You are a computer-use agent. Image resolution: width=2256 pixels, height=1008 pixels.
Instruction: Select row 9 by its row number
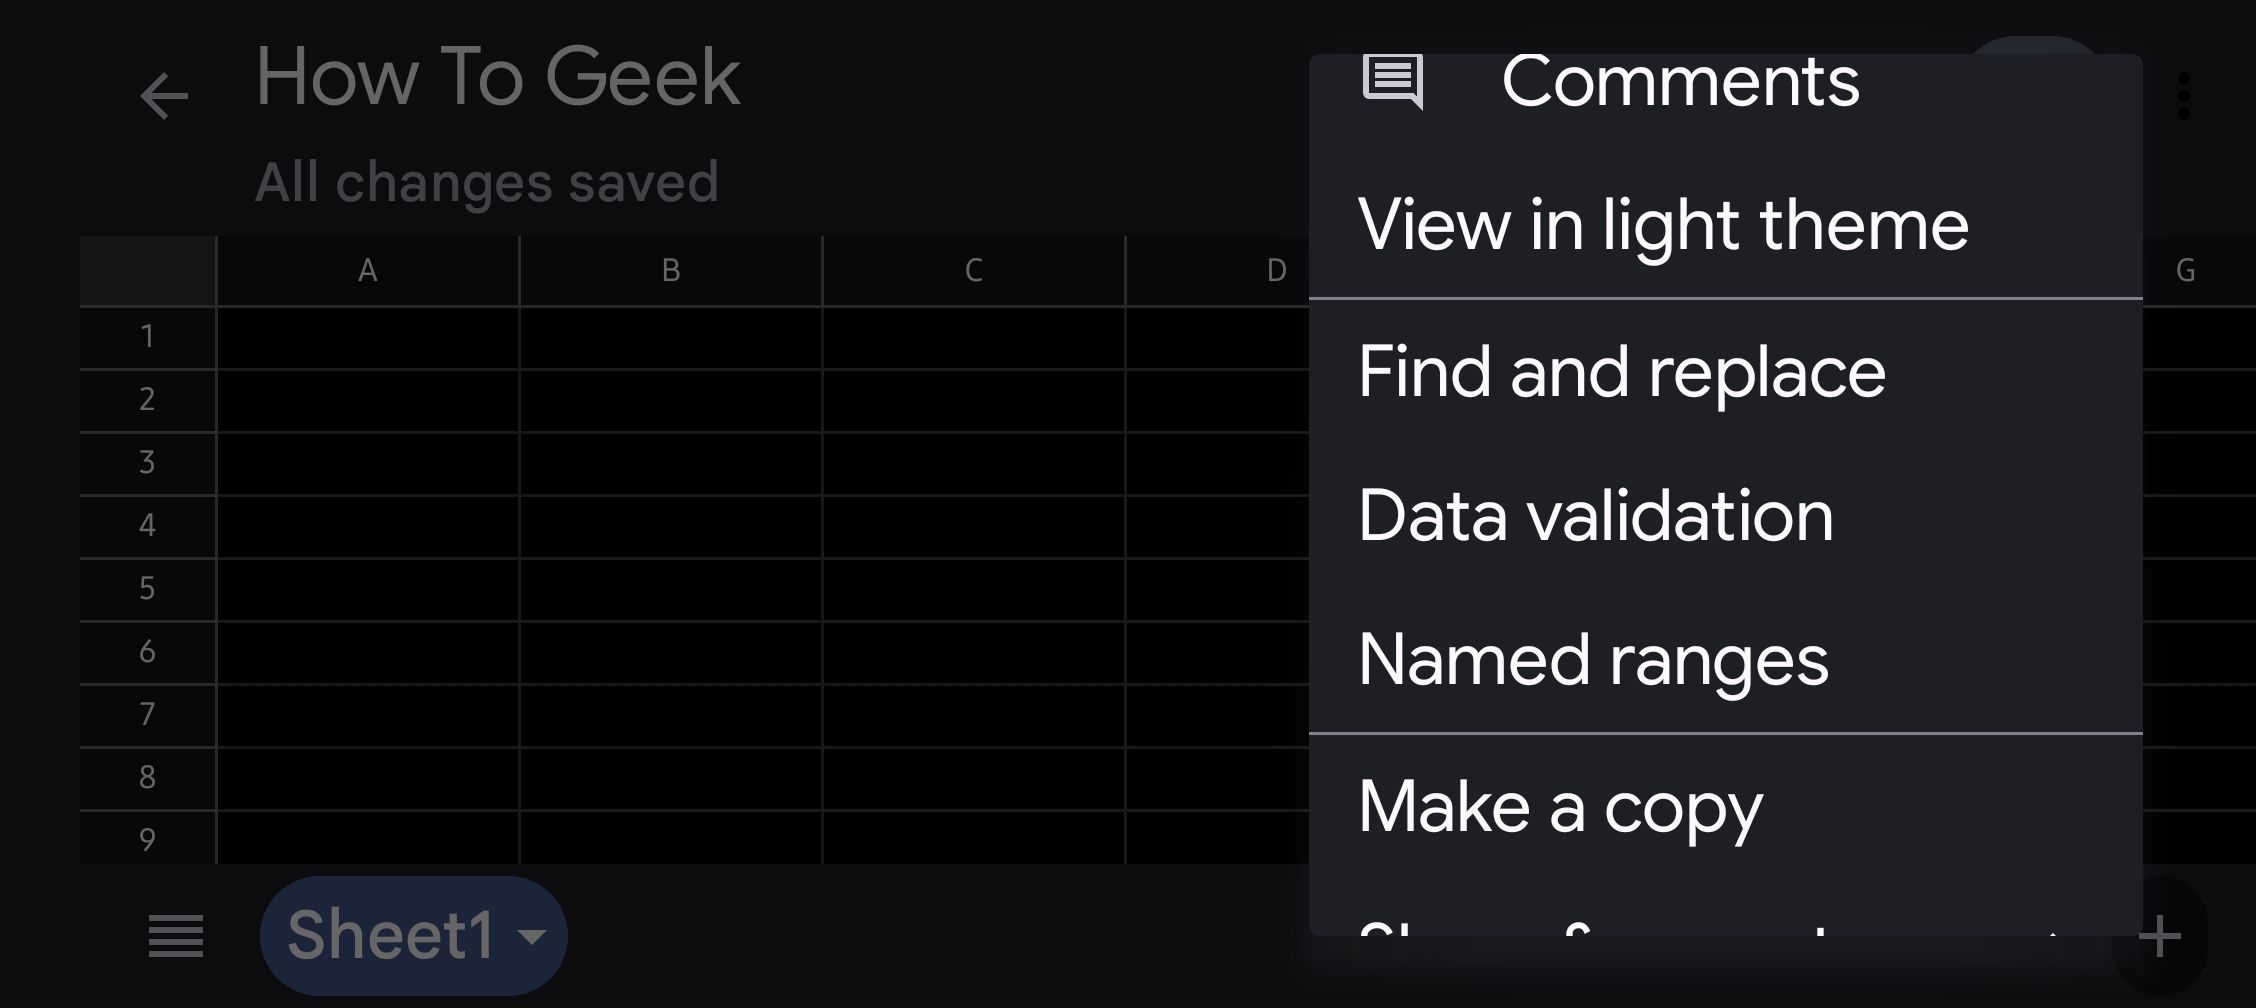pos(147,840)
